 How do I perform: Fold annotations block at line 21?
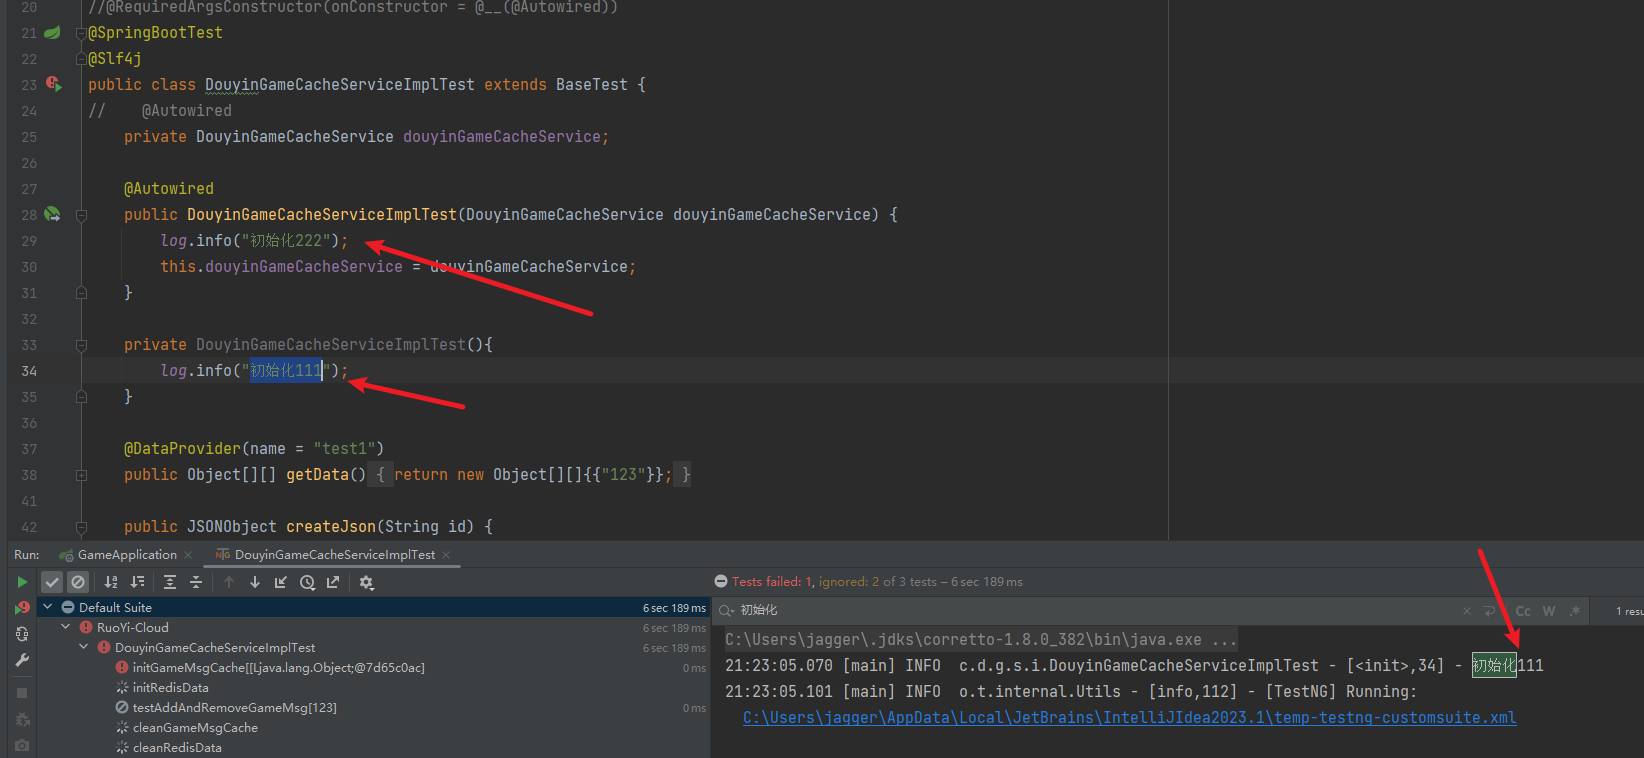click(81, 33)
